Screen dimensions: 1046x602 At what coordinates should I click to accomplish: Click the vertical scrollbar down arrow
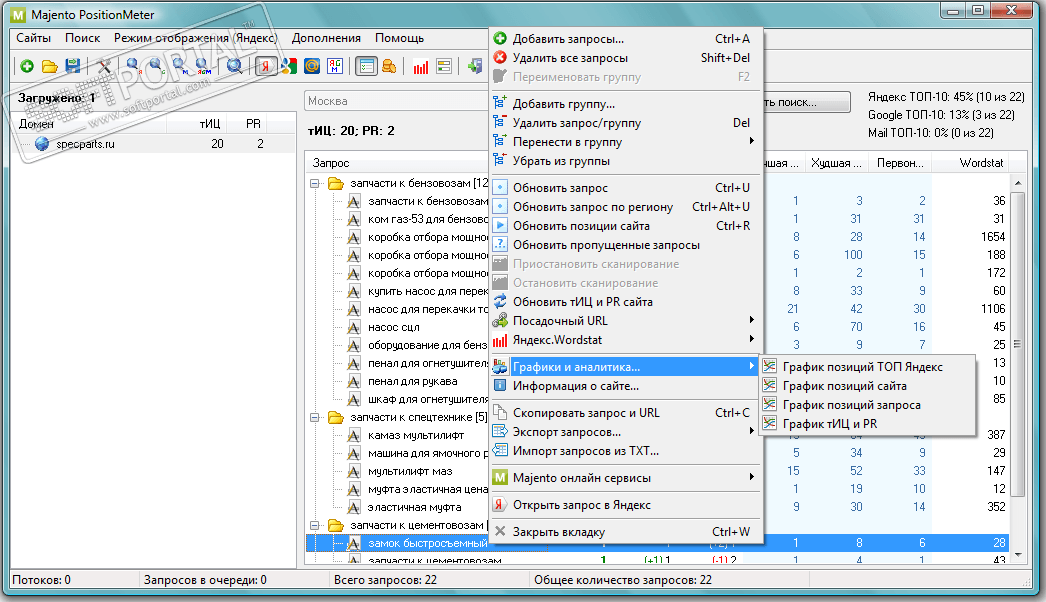1017,555
